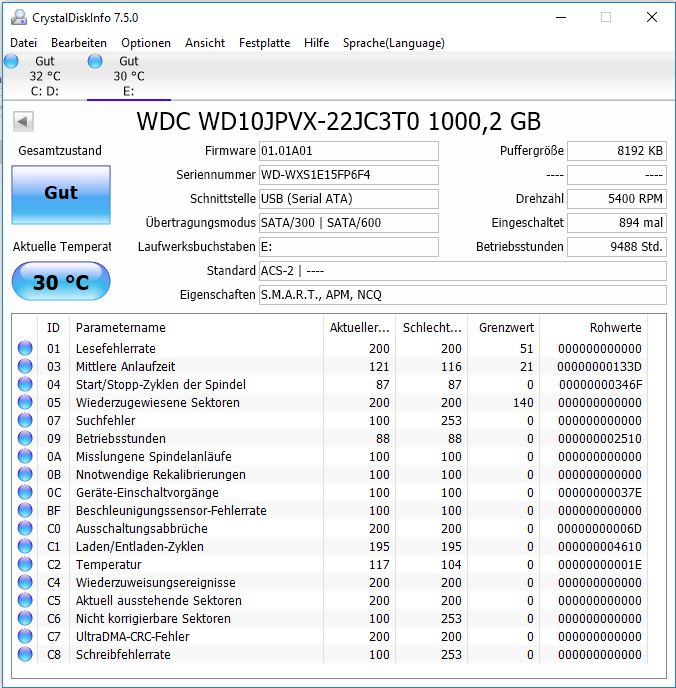Click the blue Gut health status button
676x688 pixels.
coord(61,195)
